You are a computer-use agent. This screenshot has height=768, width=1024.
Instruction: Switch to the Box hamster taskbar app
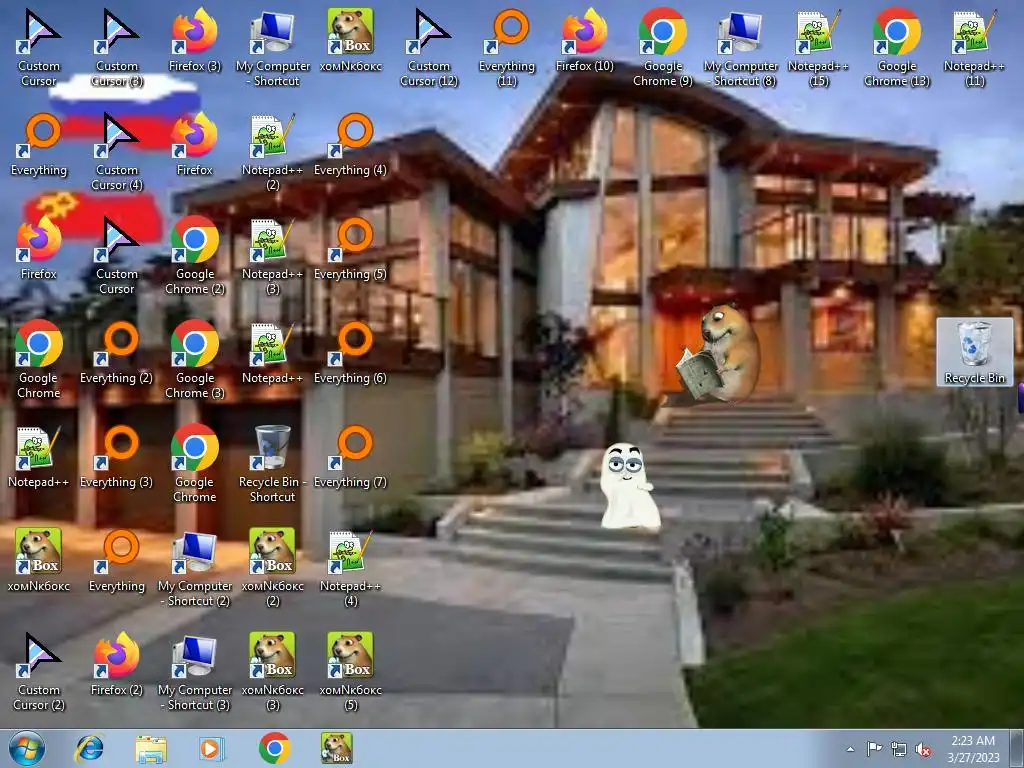tap(337, 748)
